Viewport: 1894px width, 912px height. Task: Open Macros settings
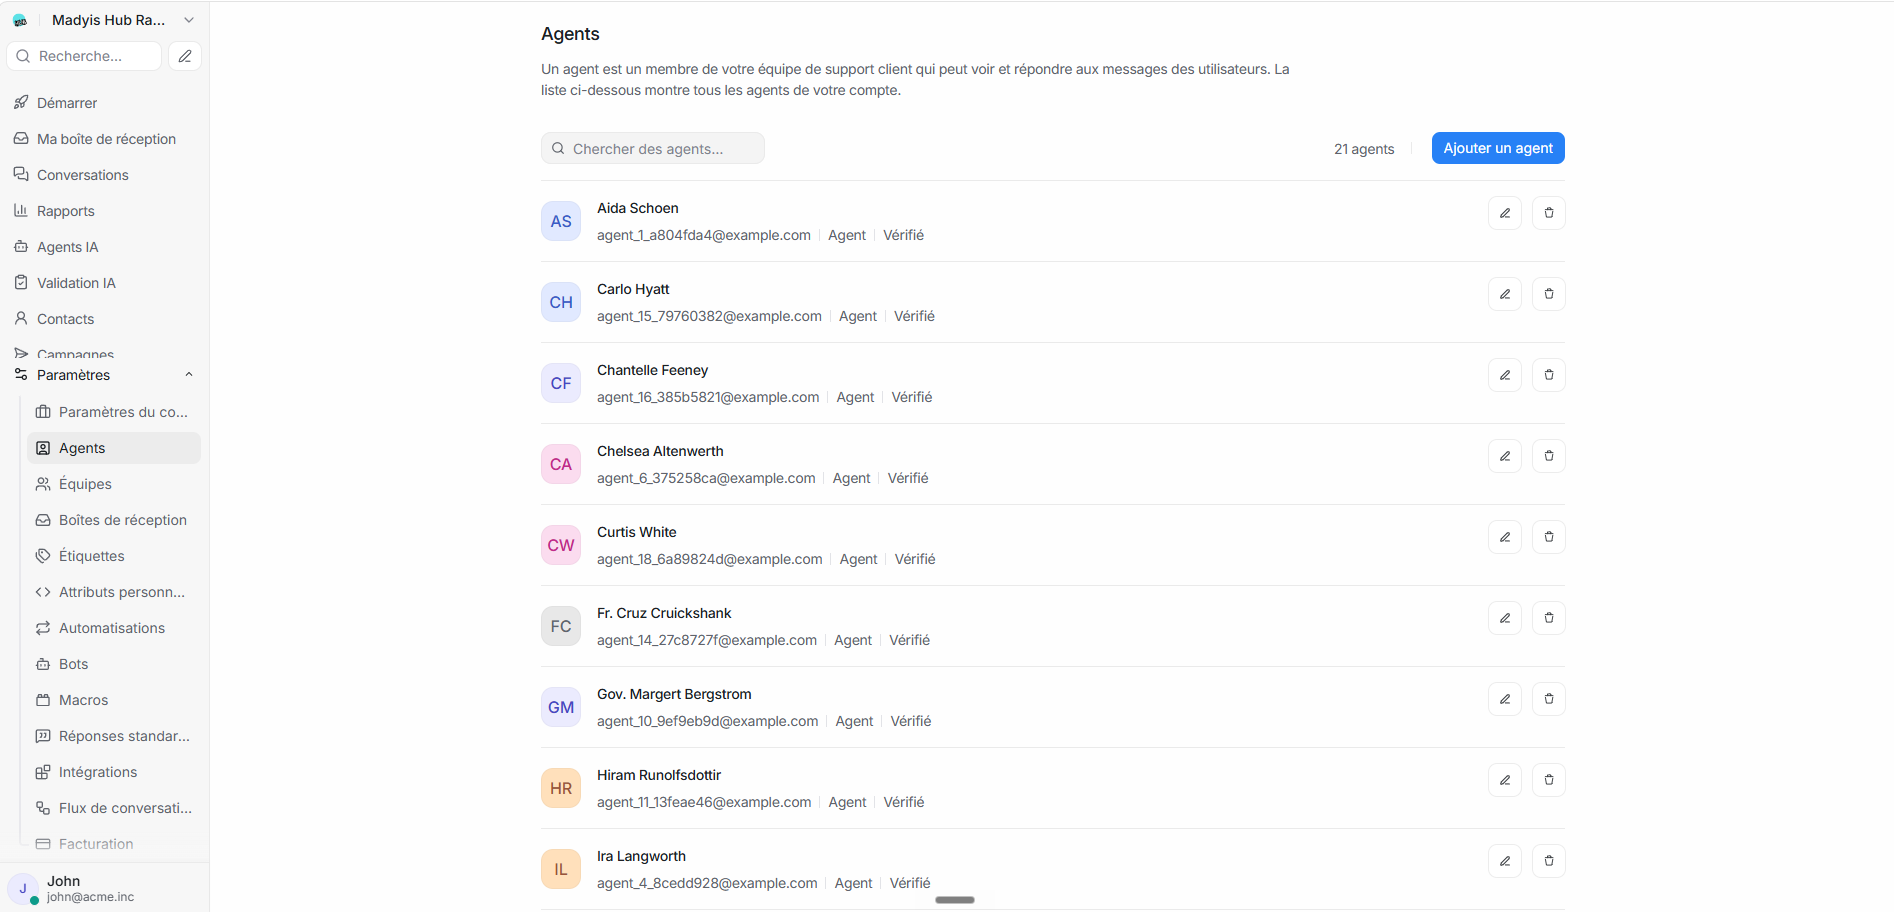coord(114,700)
